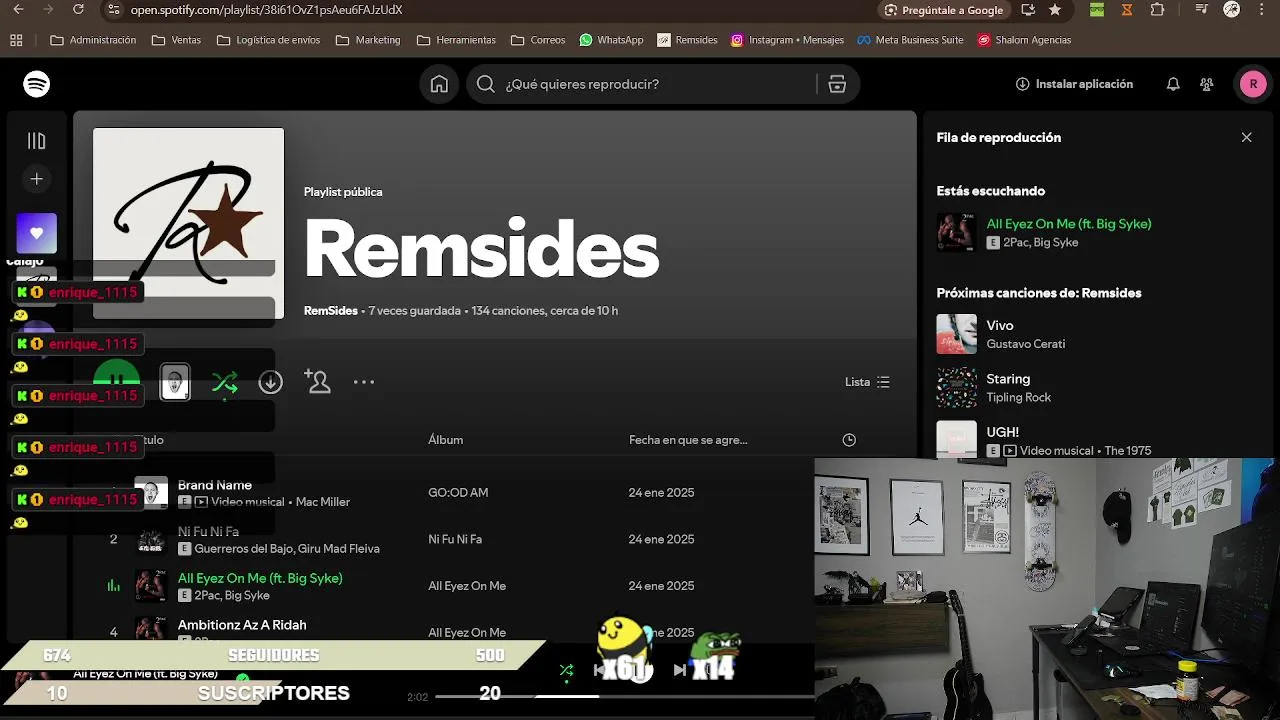Open Friend Activity people icon
This screenshot has height=720, width=1280.
coord(1207,84)
